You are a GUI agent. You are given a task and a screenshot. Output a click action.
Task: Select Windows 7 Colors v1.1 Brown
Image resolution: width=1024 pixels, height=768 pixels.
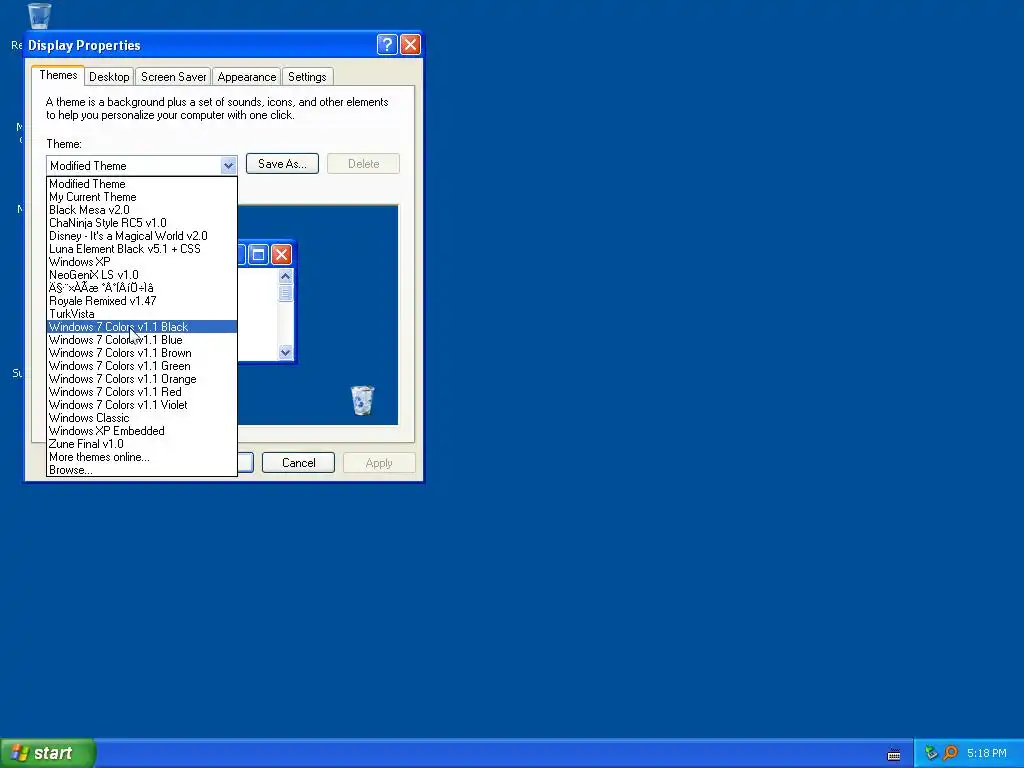[142, 353]
